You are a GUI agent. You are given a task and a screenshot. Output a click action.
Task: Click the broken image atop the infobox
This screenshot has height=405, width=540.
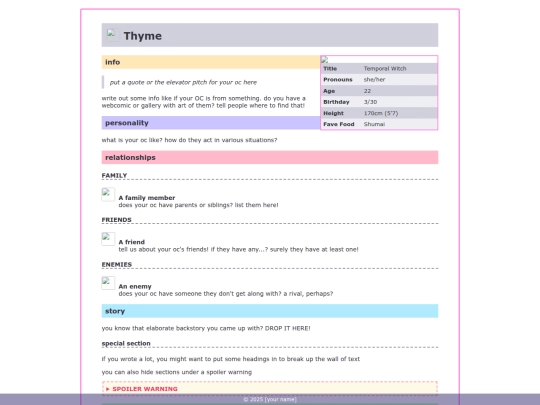[x=325, y=60]
